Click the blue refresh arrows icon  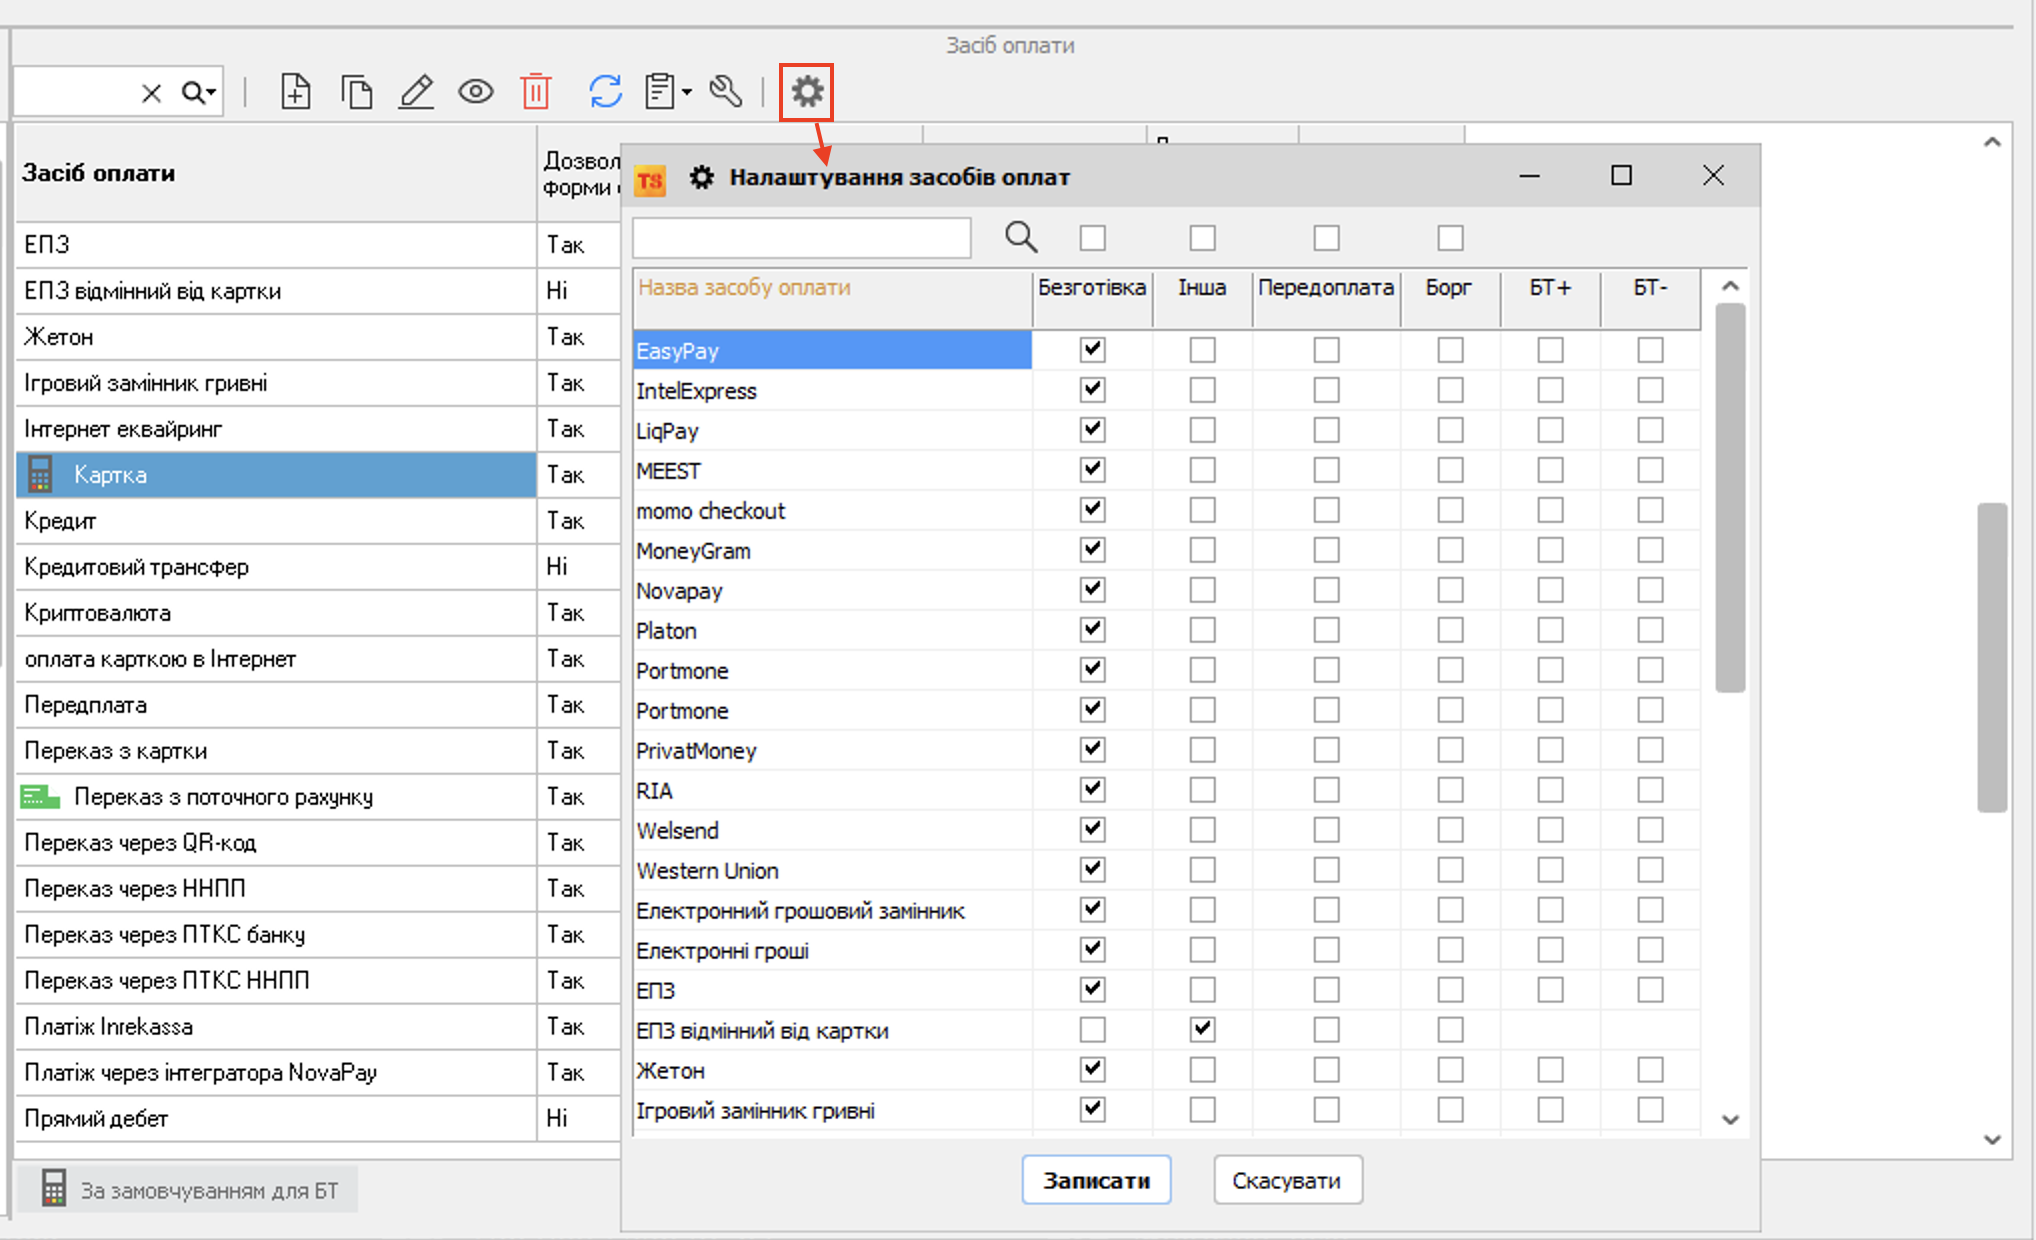click(x=605, y=92)
